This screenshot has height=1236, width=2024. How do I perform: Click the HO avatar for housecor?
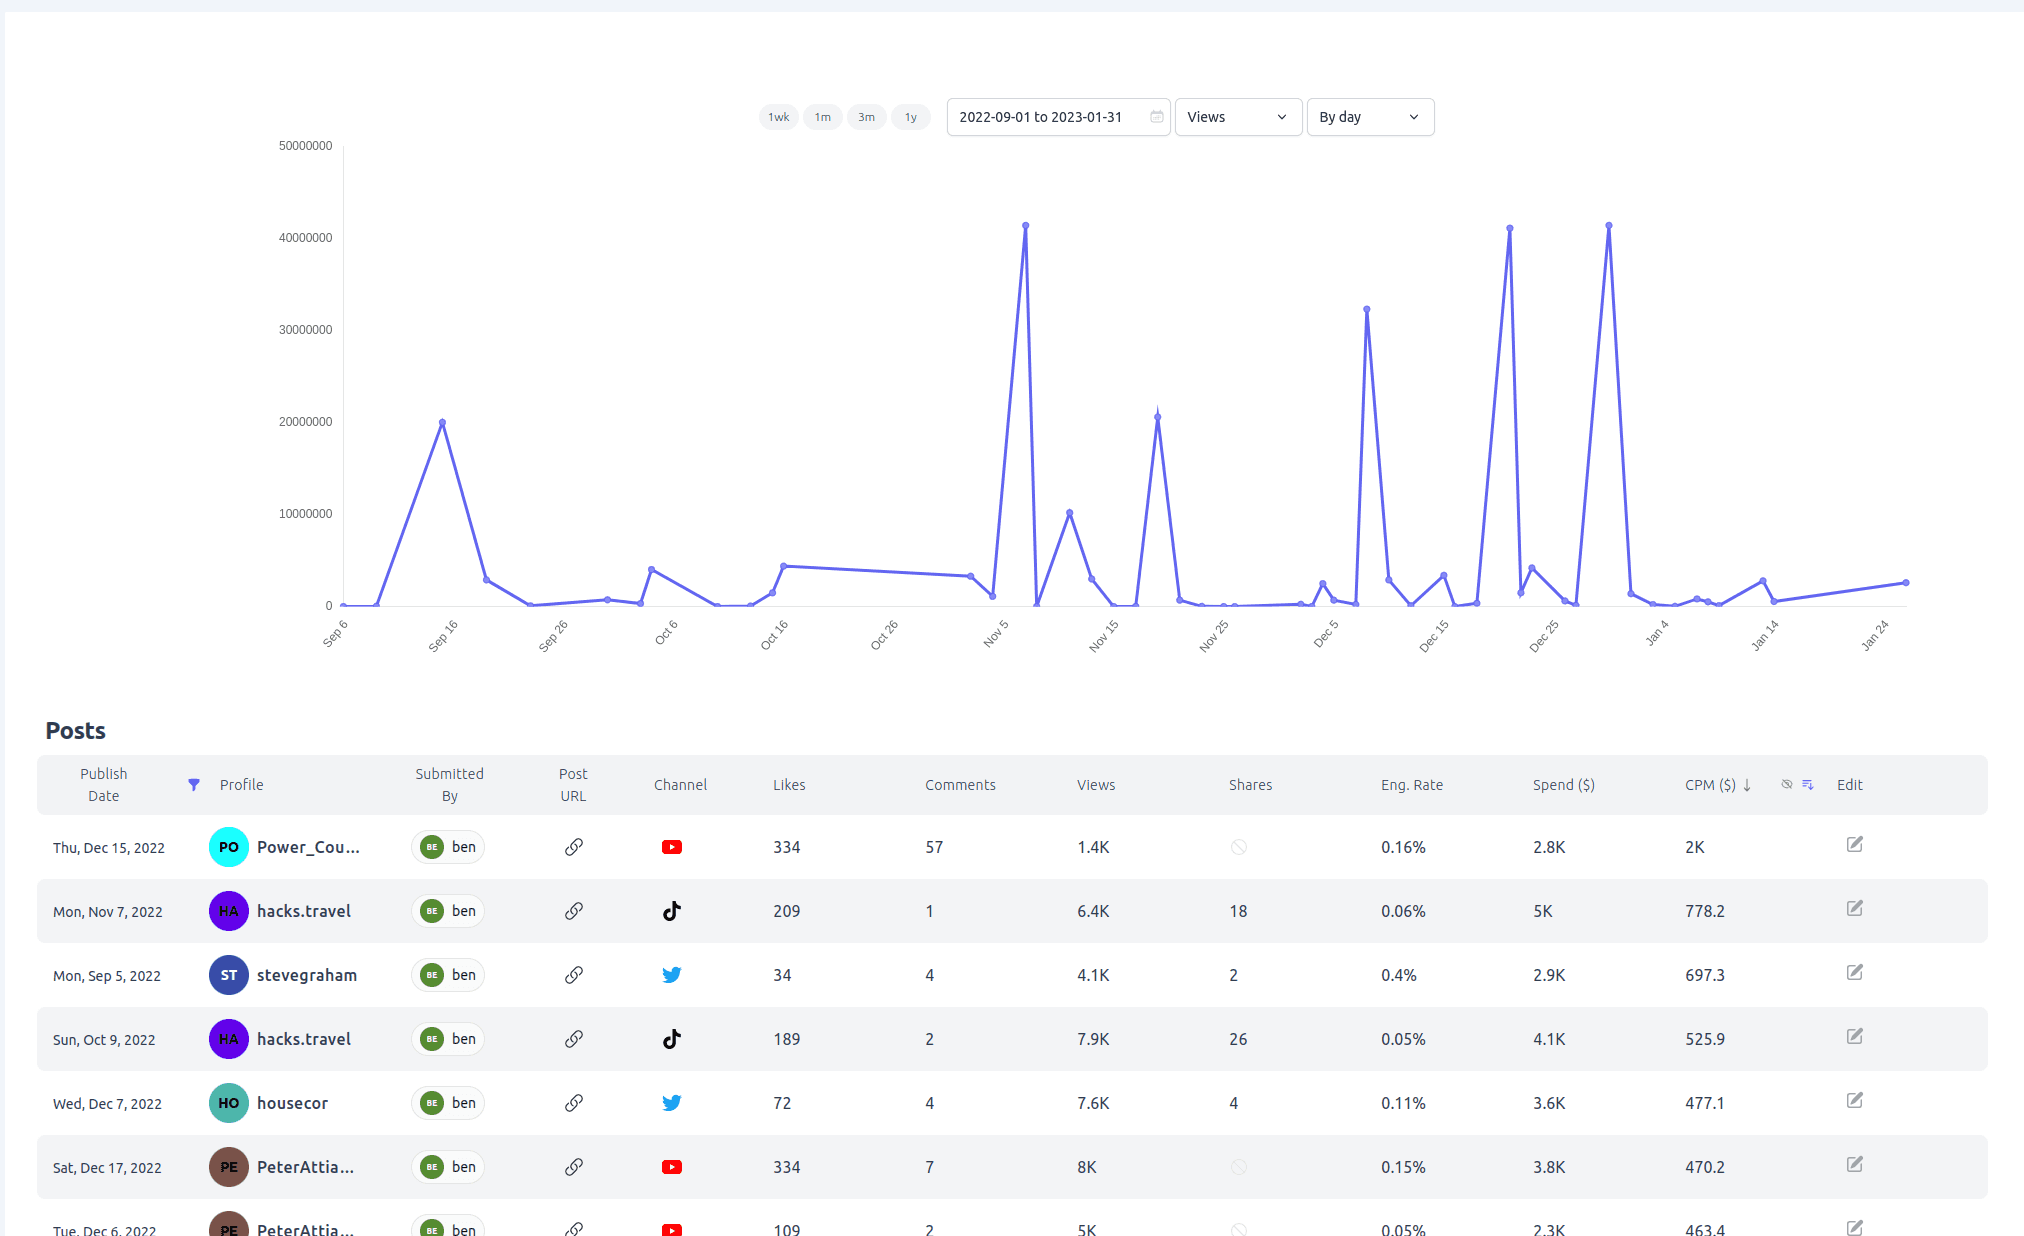pos(229,1103)
